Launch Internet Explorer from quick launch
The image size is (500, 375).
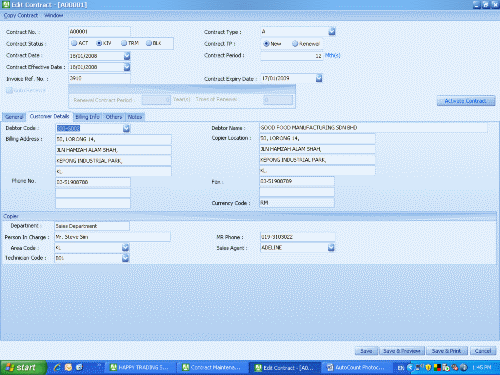pyautogui.click(x=57, y=367)
